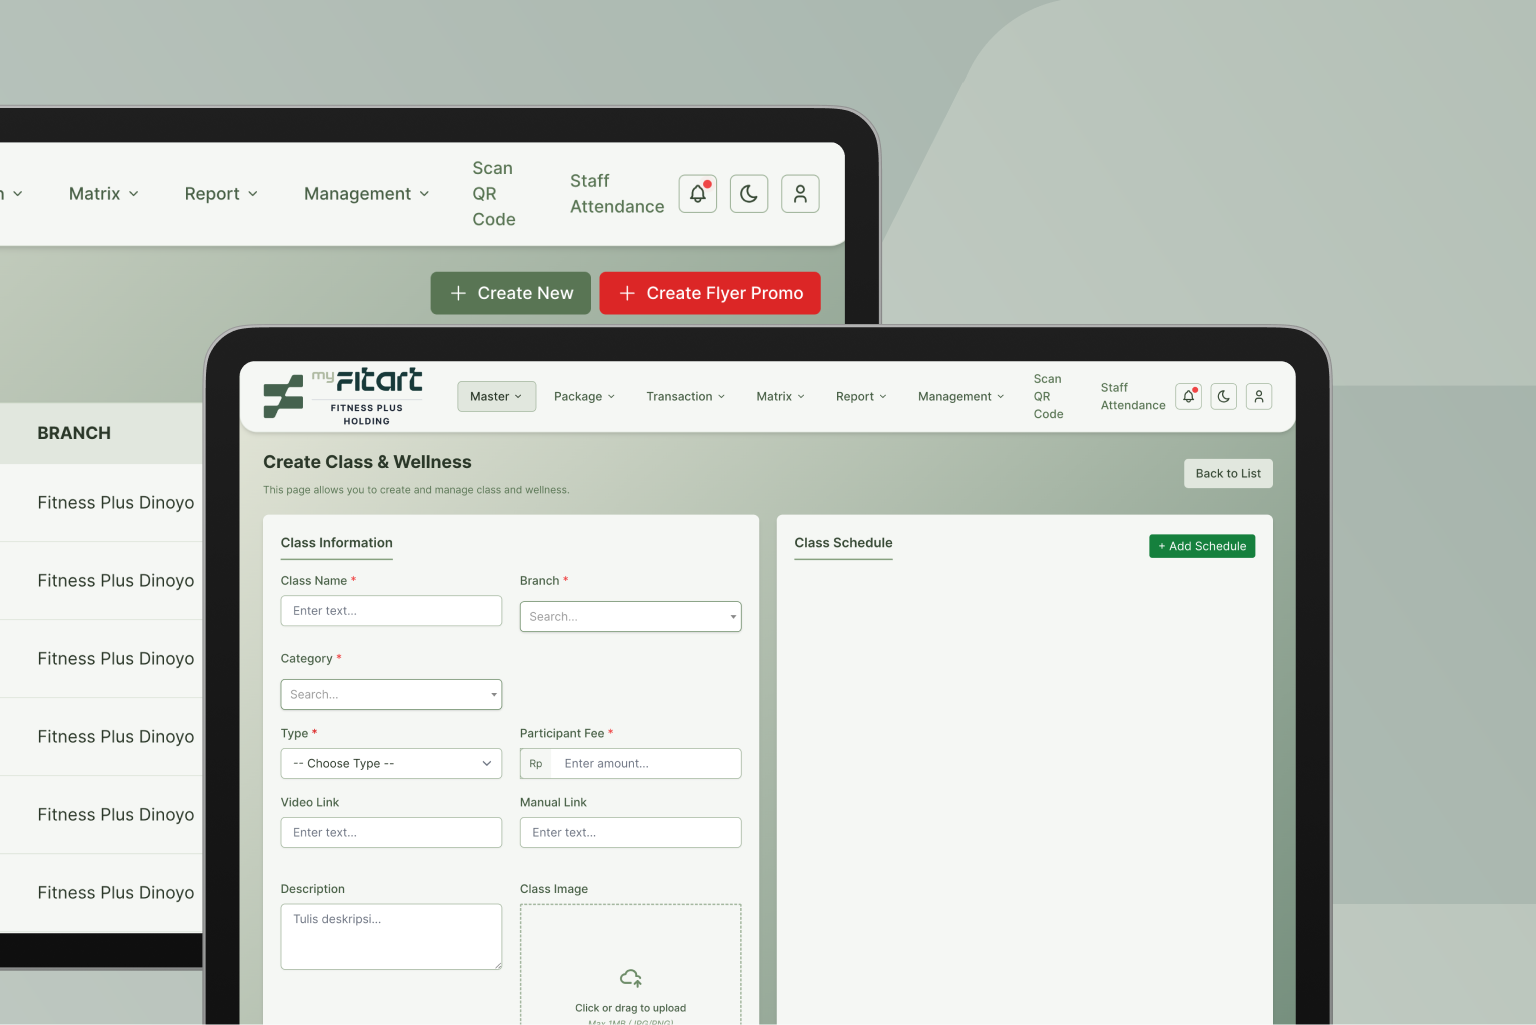This screenshot has height=1025, width=1536.
Task: Open the Transaction menu
Action: tap(685, 397)
